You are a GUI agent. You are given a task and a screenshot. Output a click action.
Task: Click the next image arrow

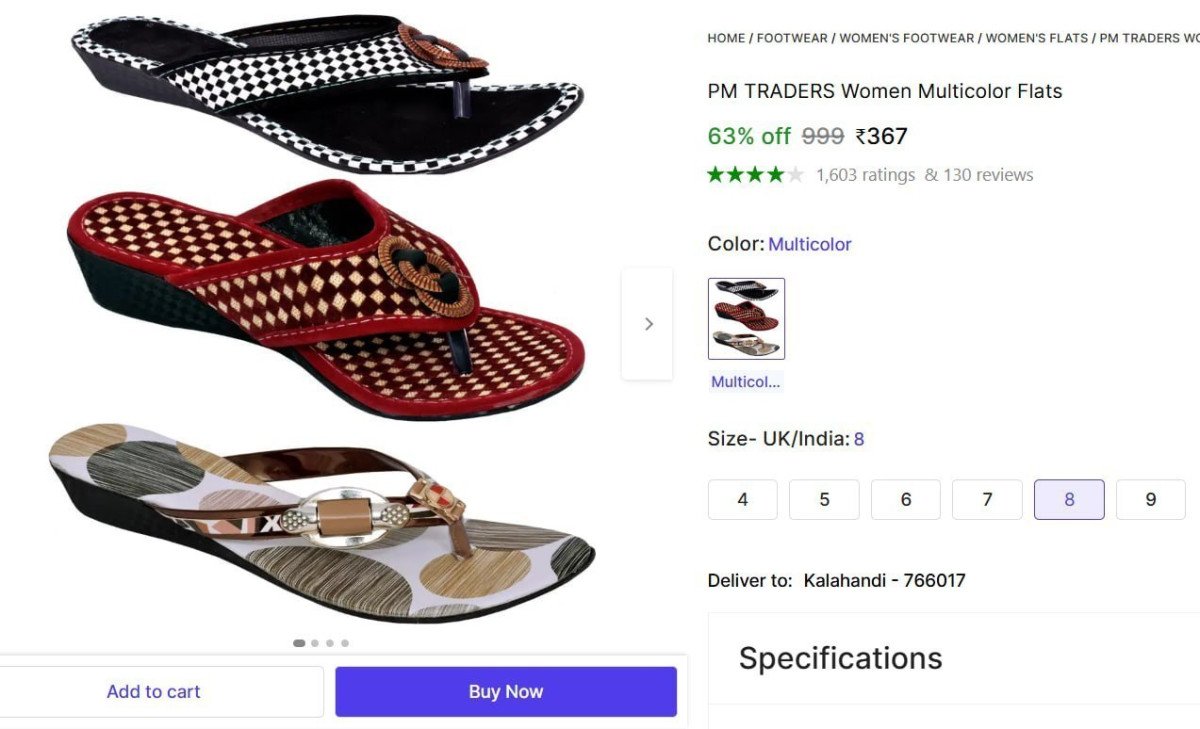pos(648,323)
